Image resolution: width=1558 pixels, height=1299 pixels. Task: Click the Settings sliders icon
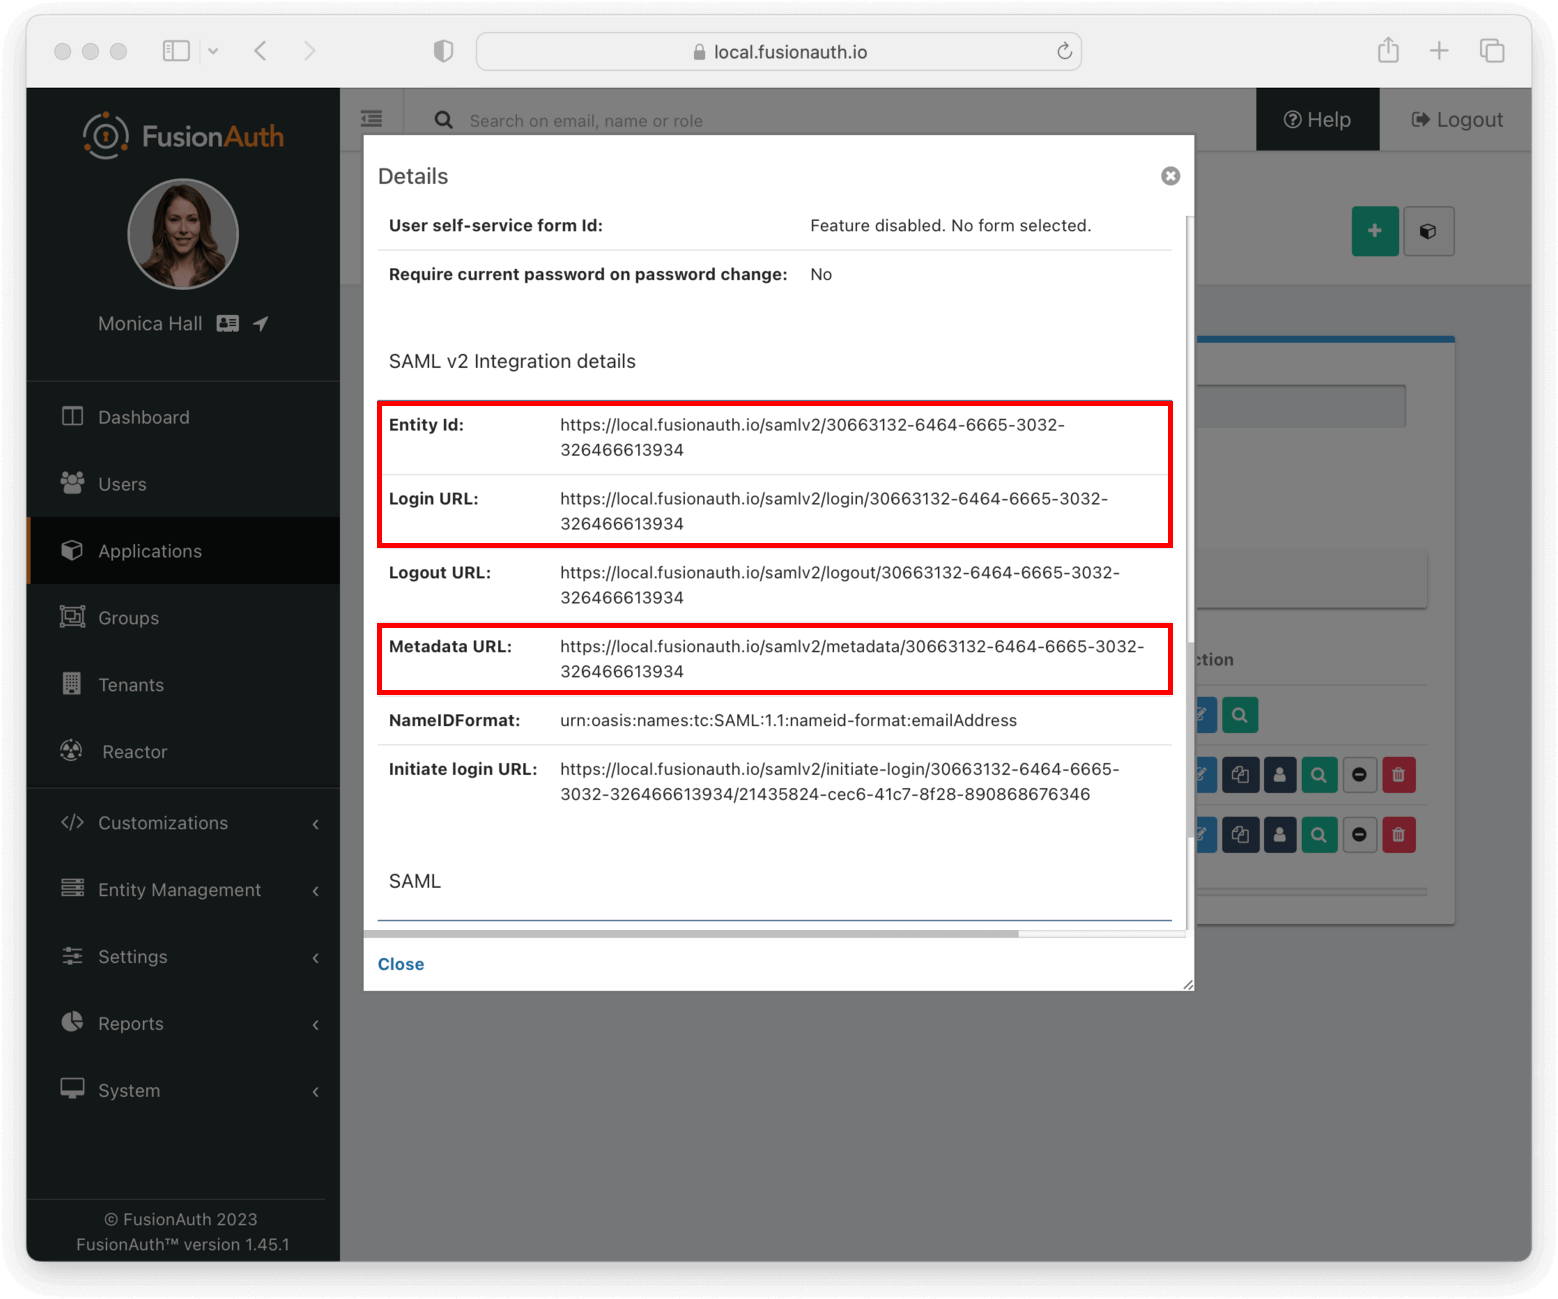click(x=72, y=956)
